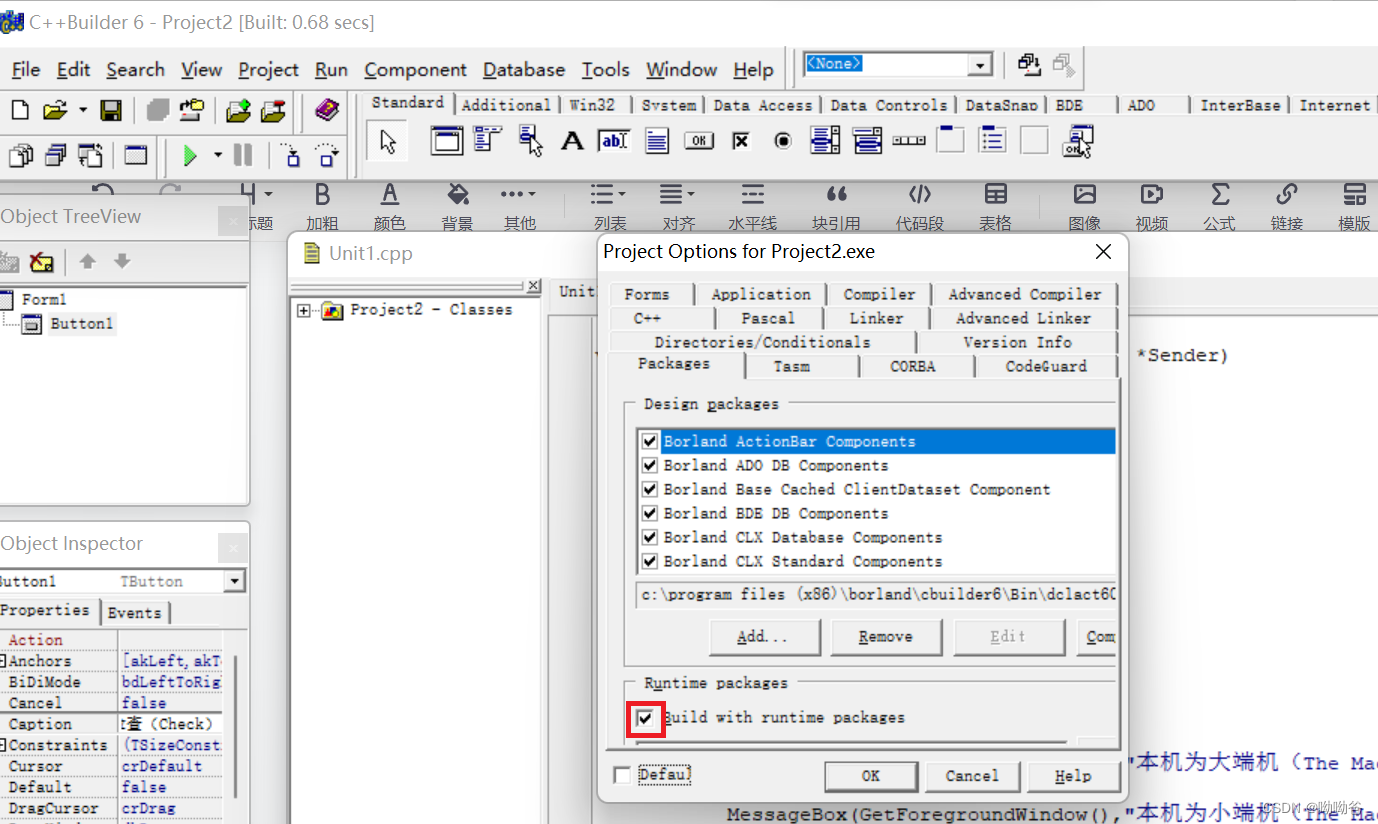
Task: Click the New Form icon
Action: point(135,155)
